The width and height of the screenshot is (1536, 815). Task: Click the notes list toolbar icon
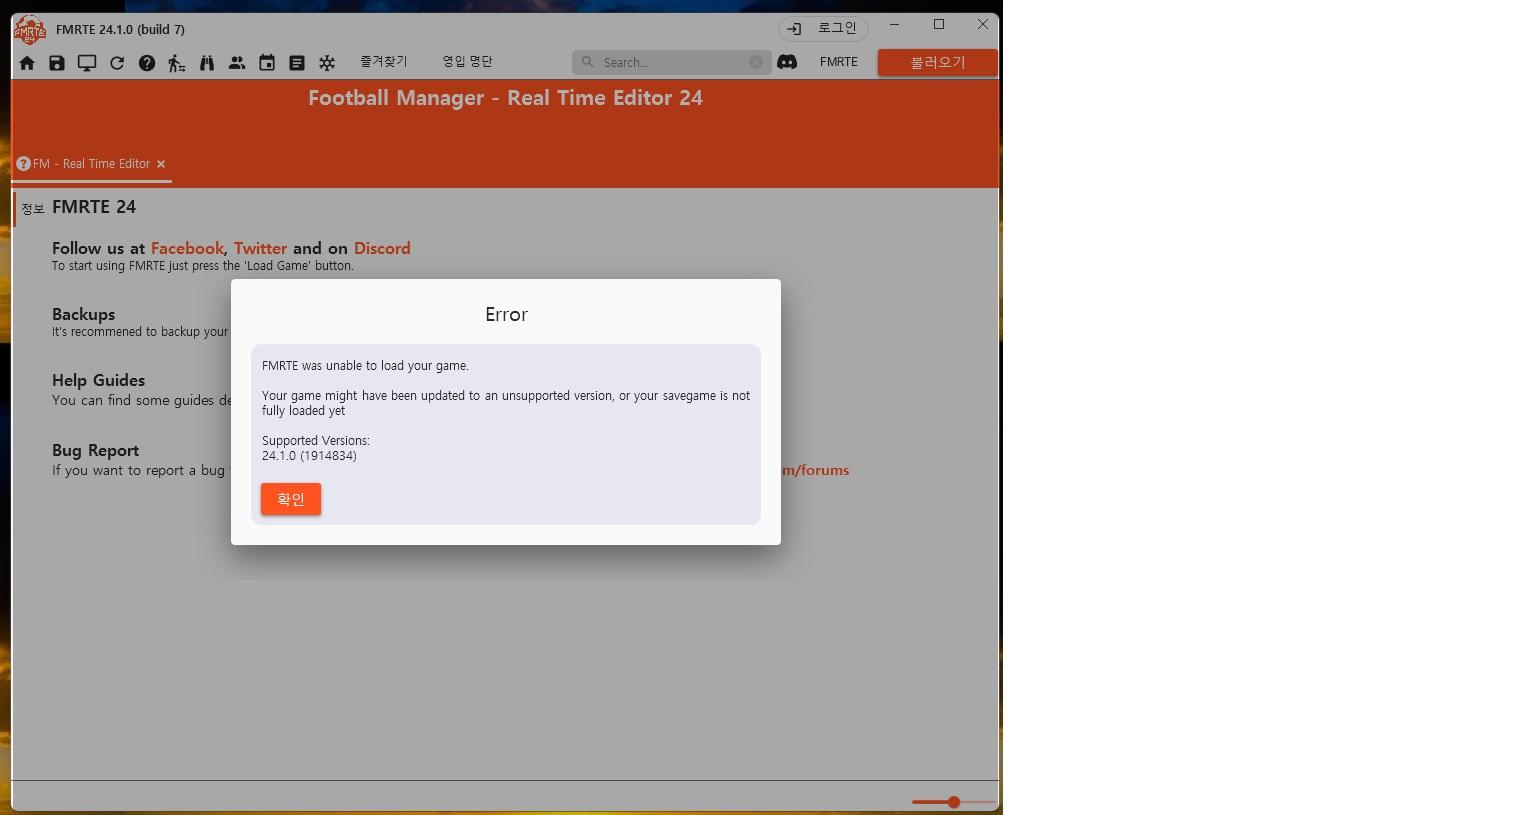pyautogui.click(x=297, y=63)
